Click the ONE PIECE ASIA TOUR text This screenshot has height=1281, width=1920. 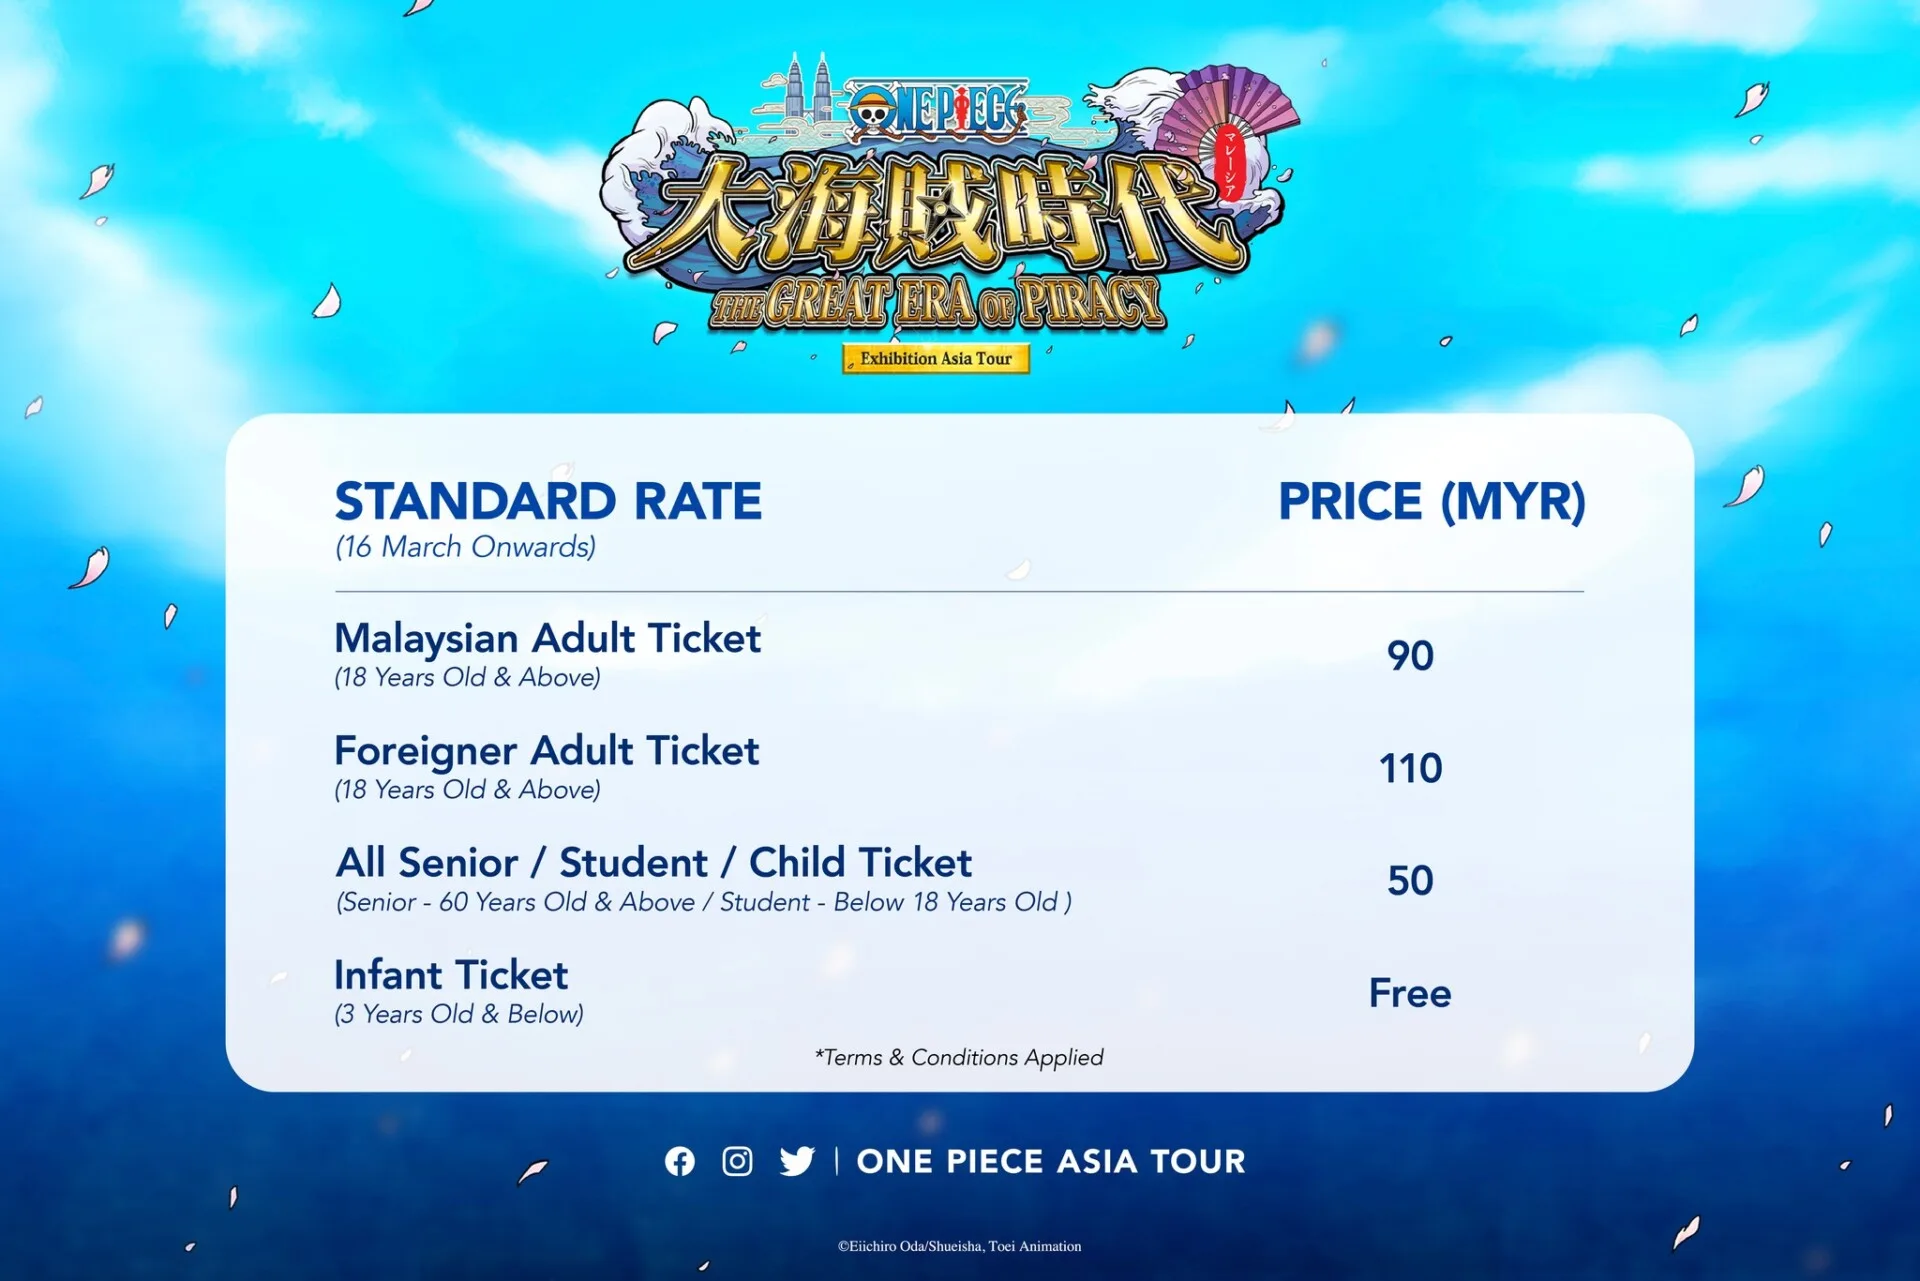click(x=1051, y=1161)
